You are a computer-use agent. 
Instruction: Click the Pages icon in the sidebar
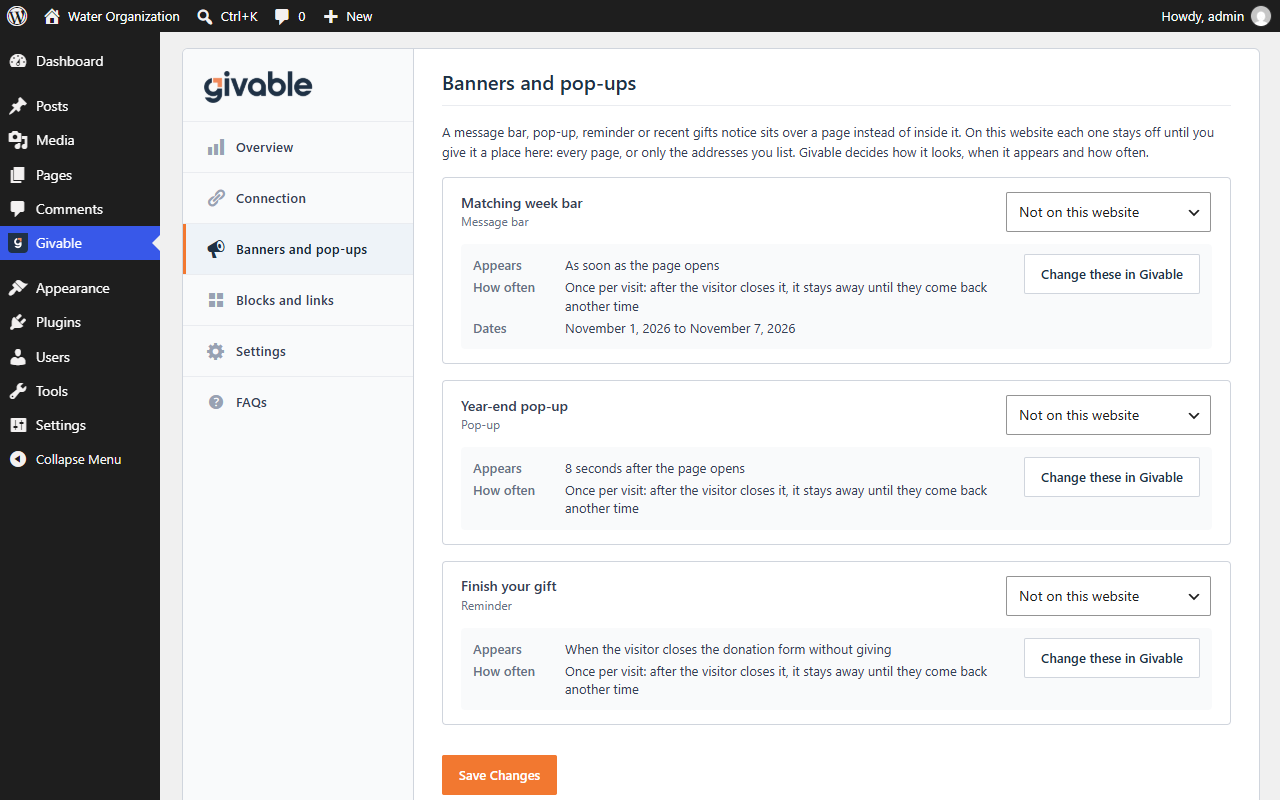pos(18,175)
